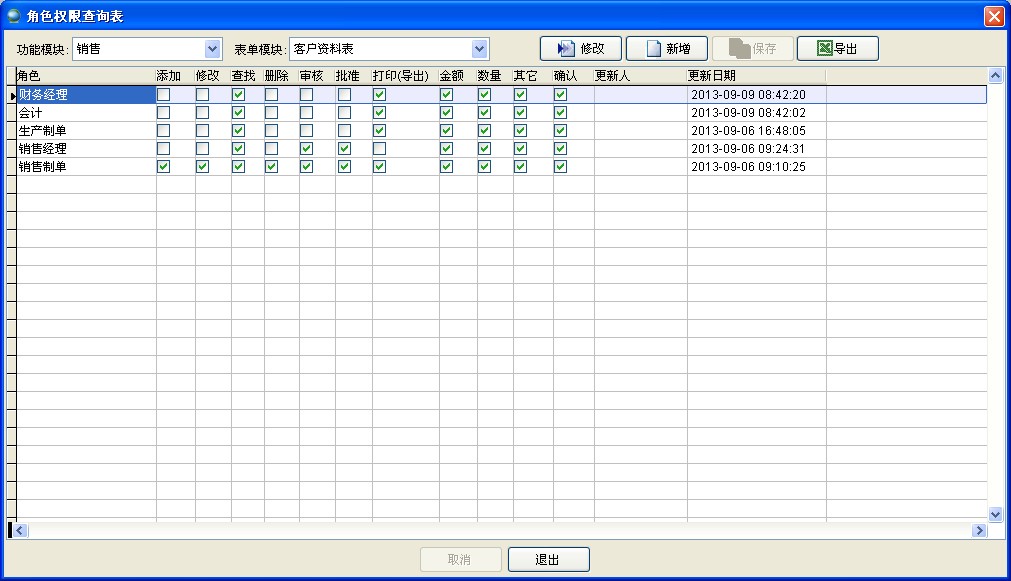The width and height of the screenshot is (1011, 581).
Task: Click the vertical scrollbar down arrow
Action: [995, 514]
